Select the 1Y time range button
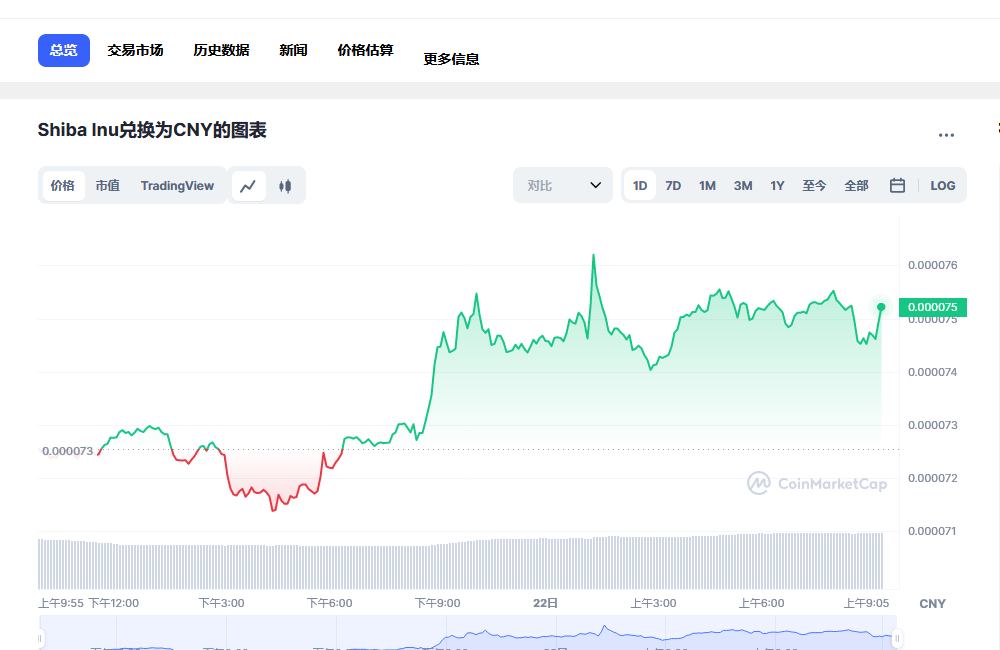 [x=777, y=185]
